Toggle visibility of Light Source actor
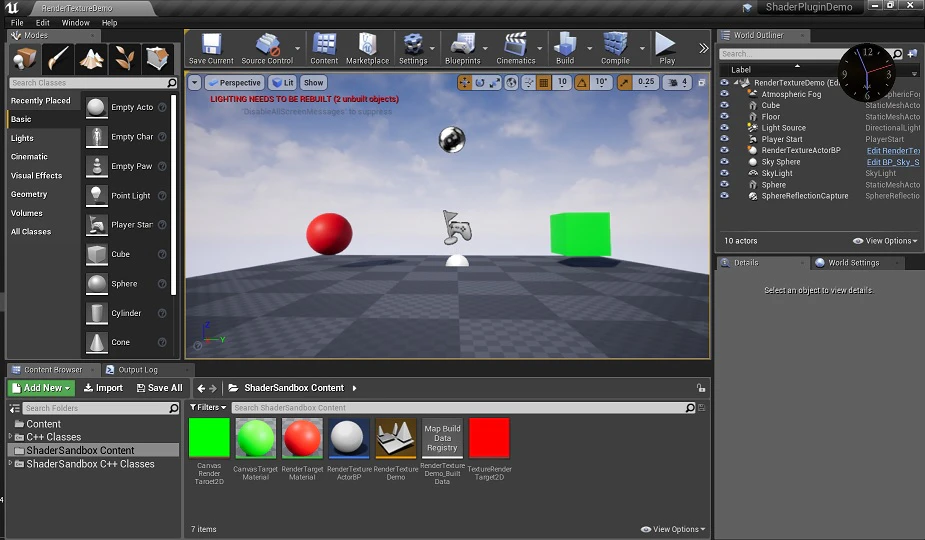This screenshot has width=925, height=540. 724,127
